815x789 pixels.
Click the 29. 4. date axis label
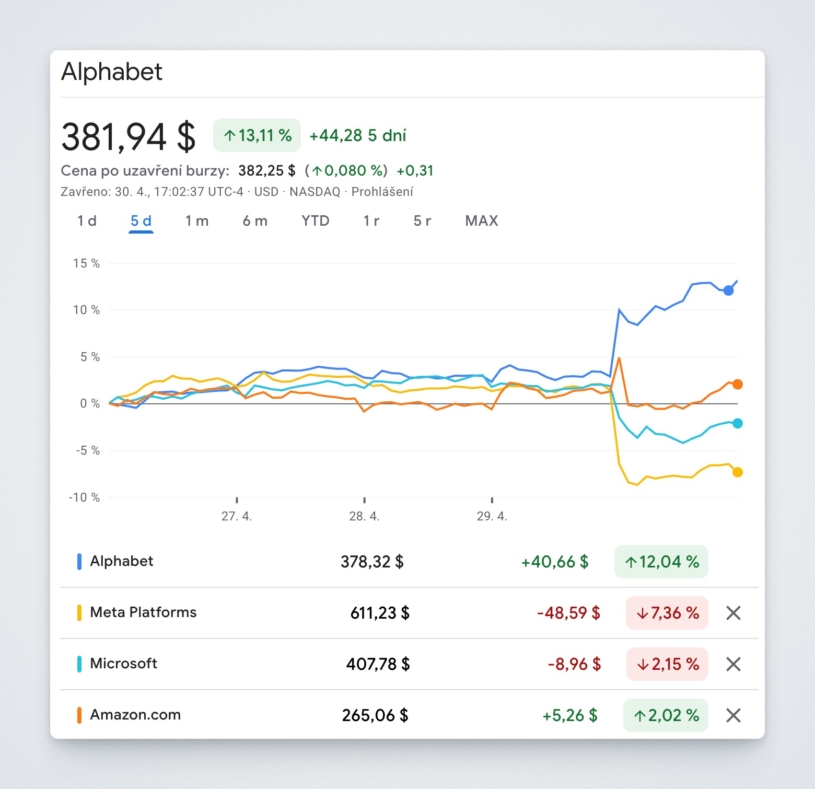pyautogui.click(x=492, y=517)
